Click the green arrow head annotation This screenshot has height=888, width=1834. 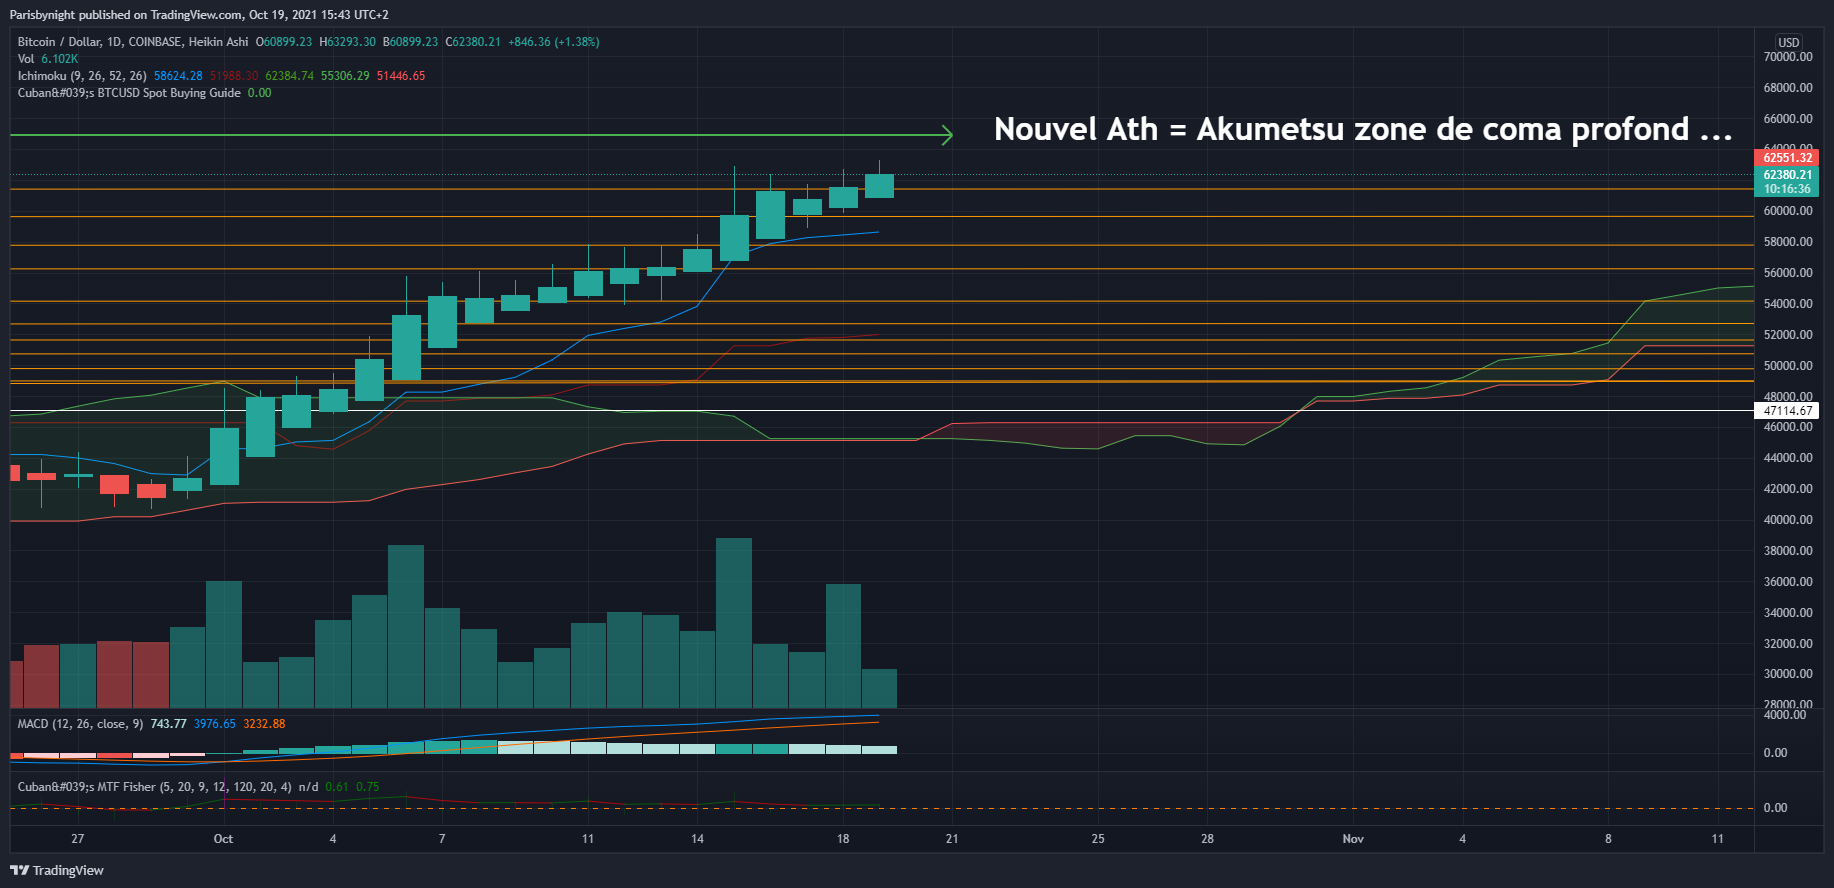(x=946, y=135)
